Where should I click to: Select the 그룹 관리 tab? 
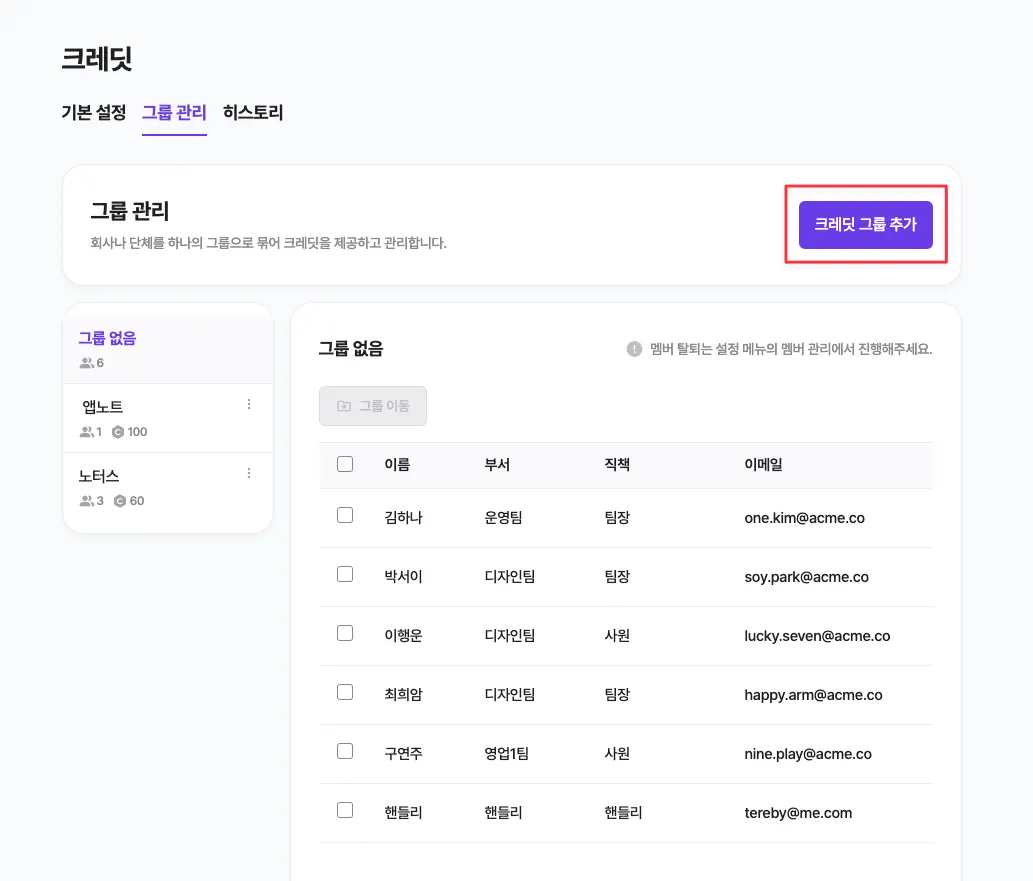[174, 113]
